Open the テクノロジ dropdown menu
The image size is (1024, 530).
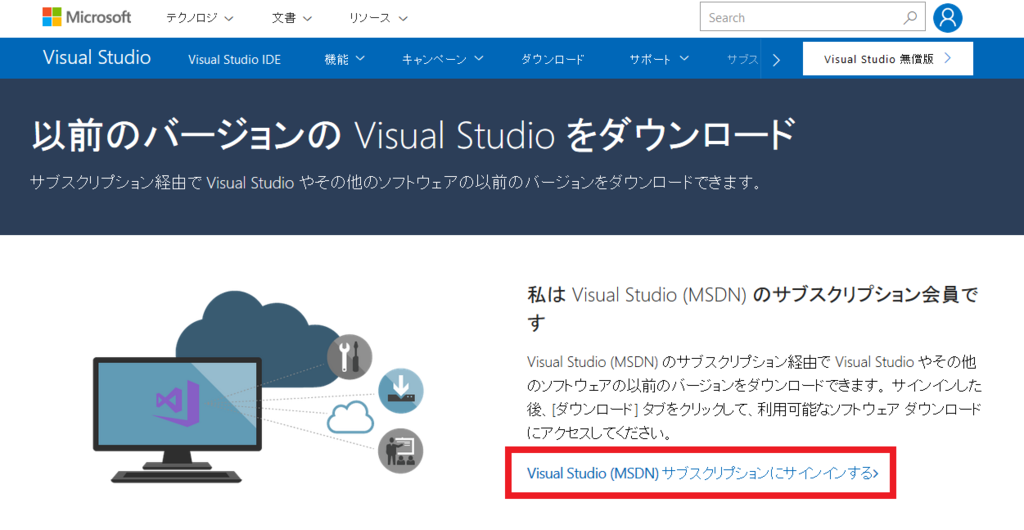(x=199, y=18)
